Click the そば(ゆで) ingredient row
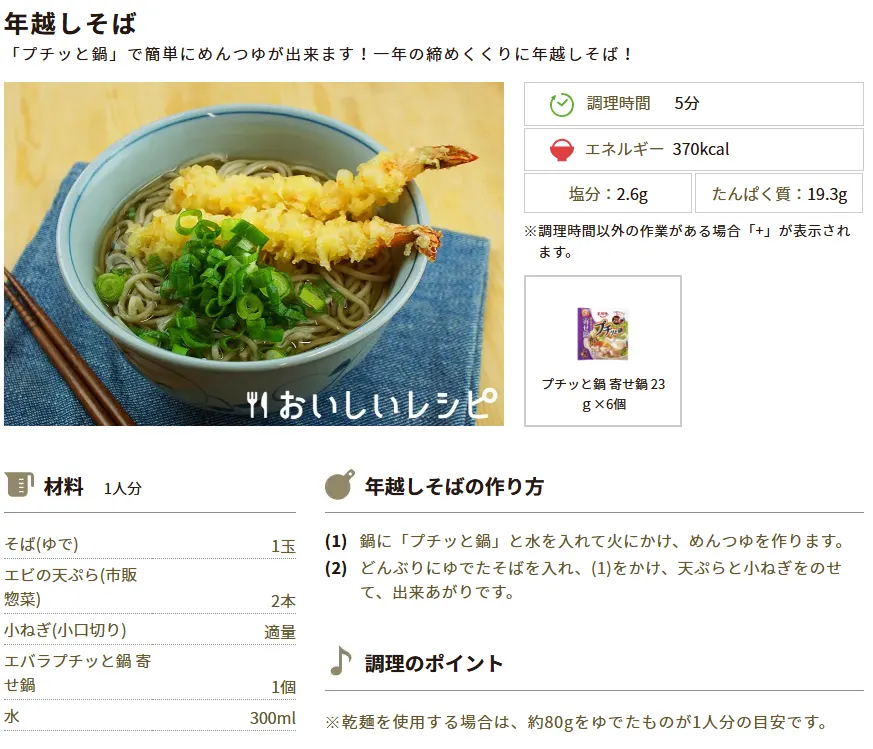 coord(150,544)
